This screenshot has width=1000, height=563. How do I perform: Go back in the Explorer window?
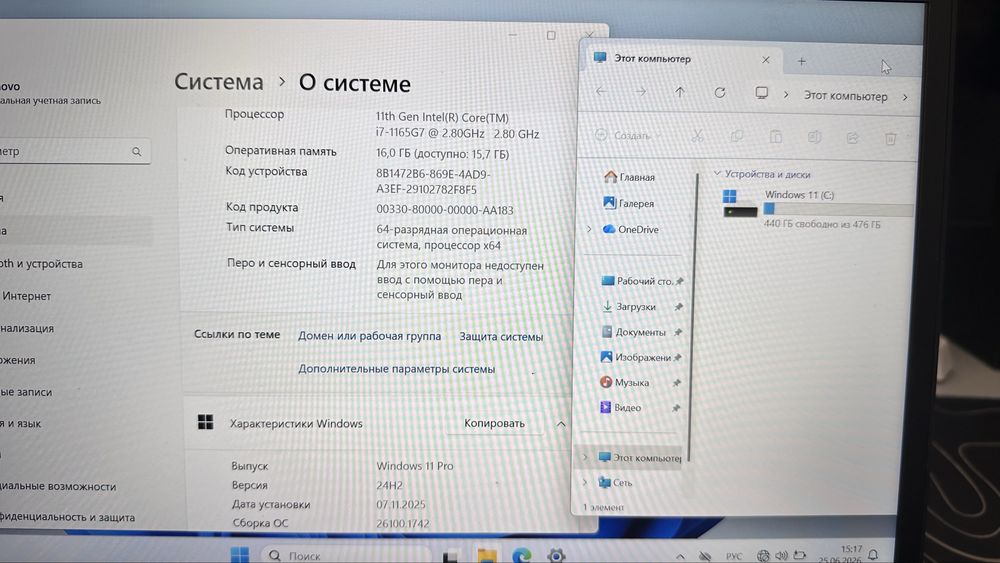(601, 91)
